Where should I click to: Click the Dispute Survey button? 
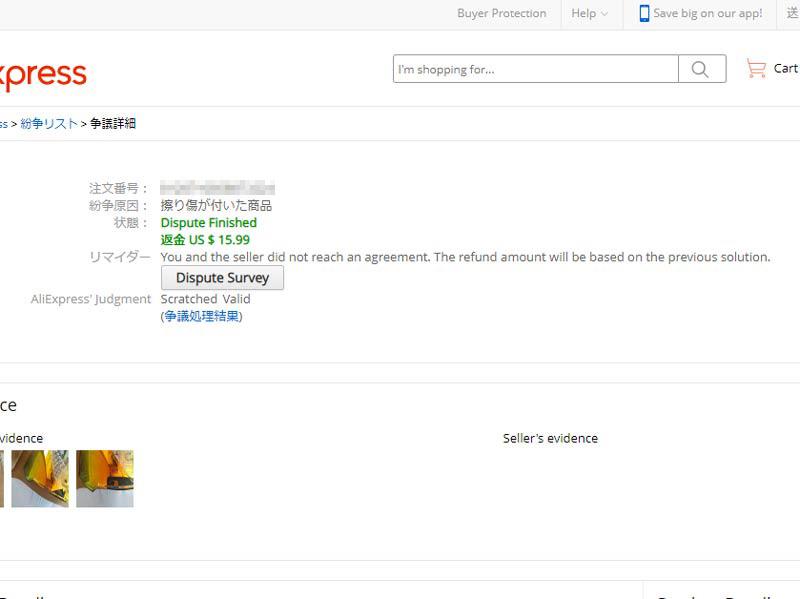[222, 278]
